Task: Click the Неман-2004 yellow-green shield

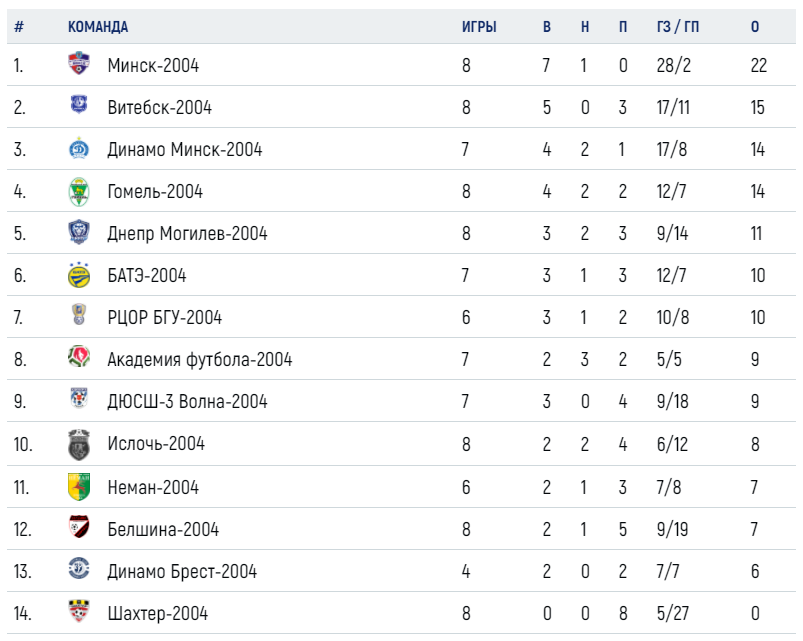Action: [x=79, y=486]
